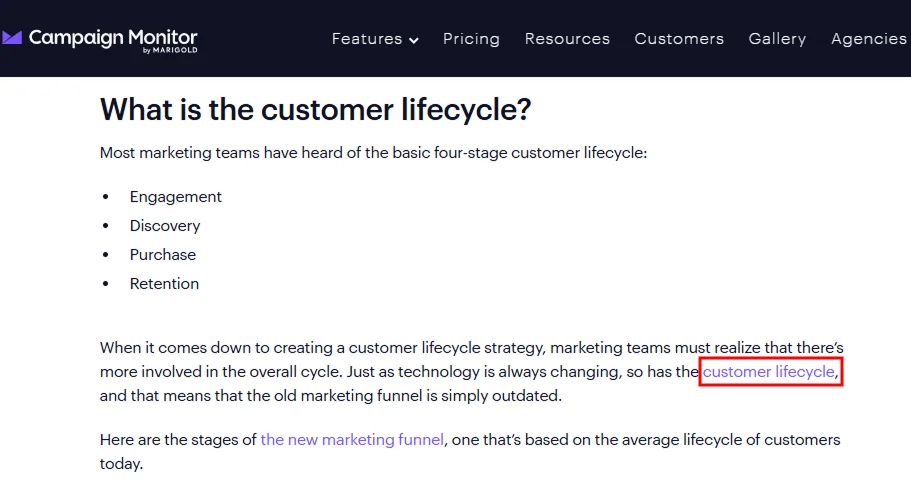Open the Features menu label

coord(367,39)
